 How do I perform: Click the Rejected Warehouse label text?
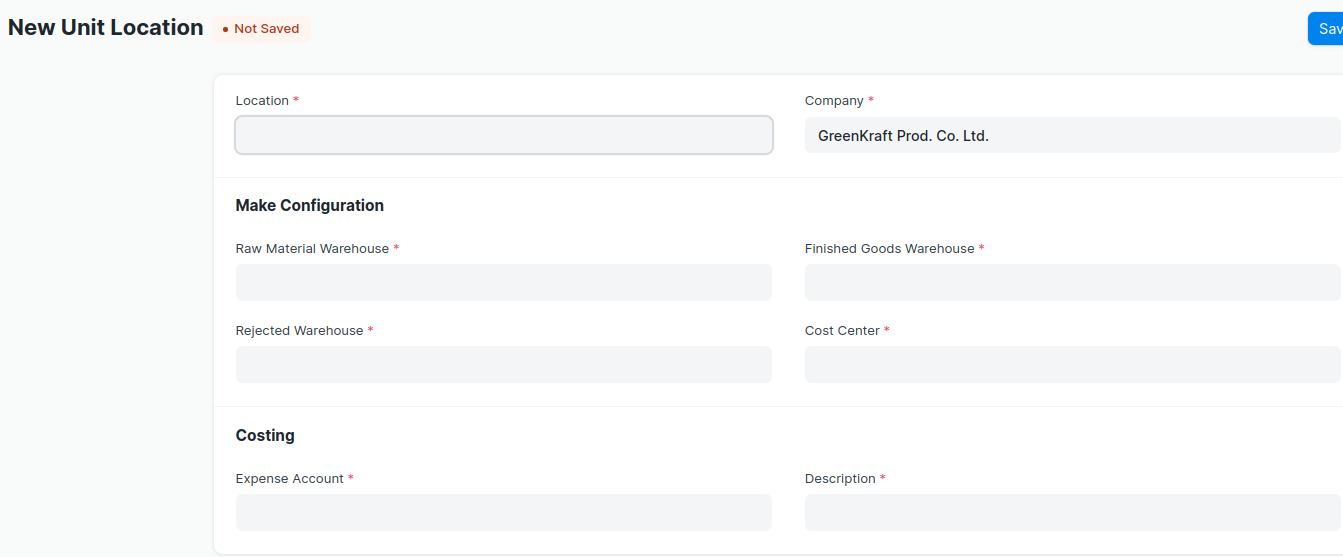tap(299, 331)
